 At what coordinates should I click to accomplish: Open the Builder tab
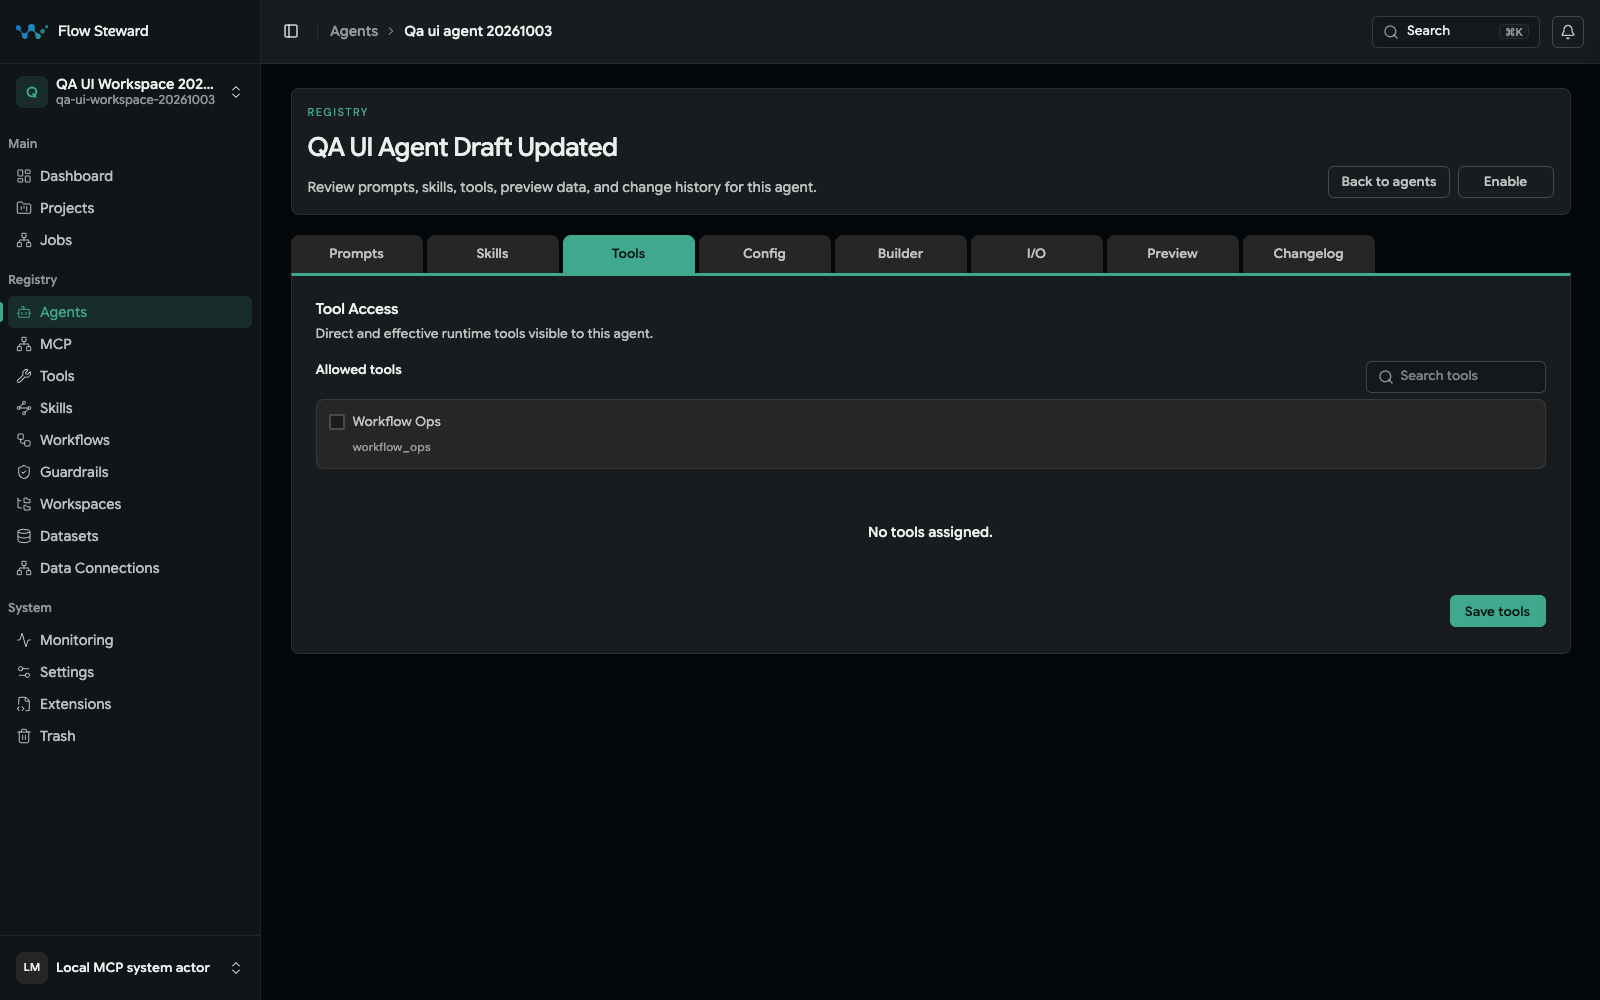pyautogui.click(x=901, y=254)
